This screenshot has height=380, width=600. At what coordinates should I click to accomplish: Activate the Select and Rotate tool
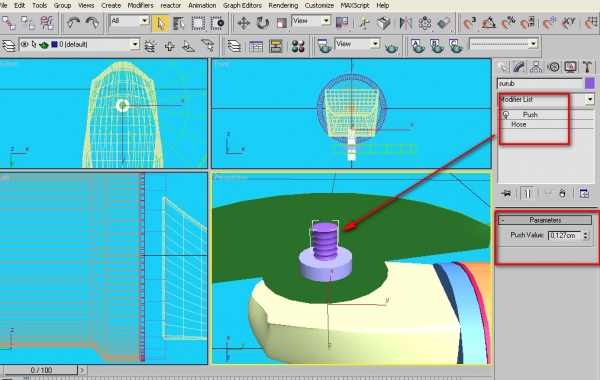click(262, 23)
